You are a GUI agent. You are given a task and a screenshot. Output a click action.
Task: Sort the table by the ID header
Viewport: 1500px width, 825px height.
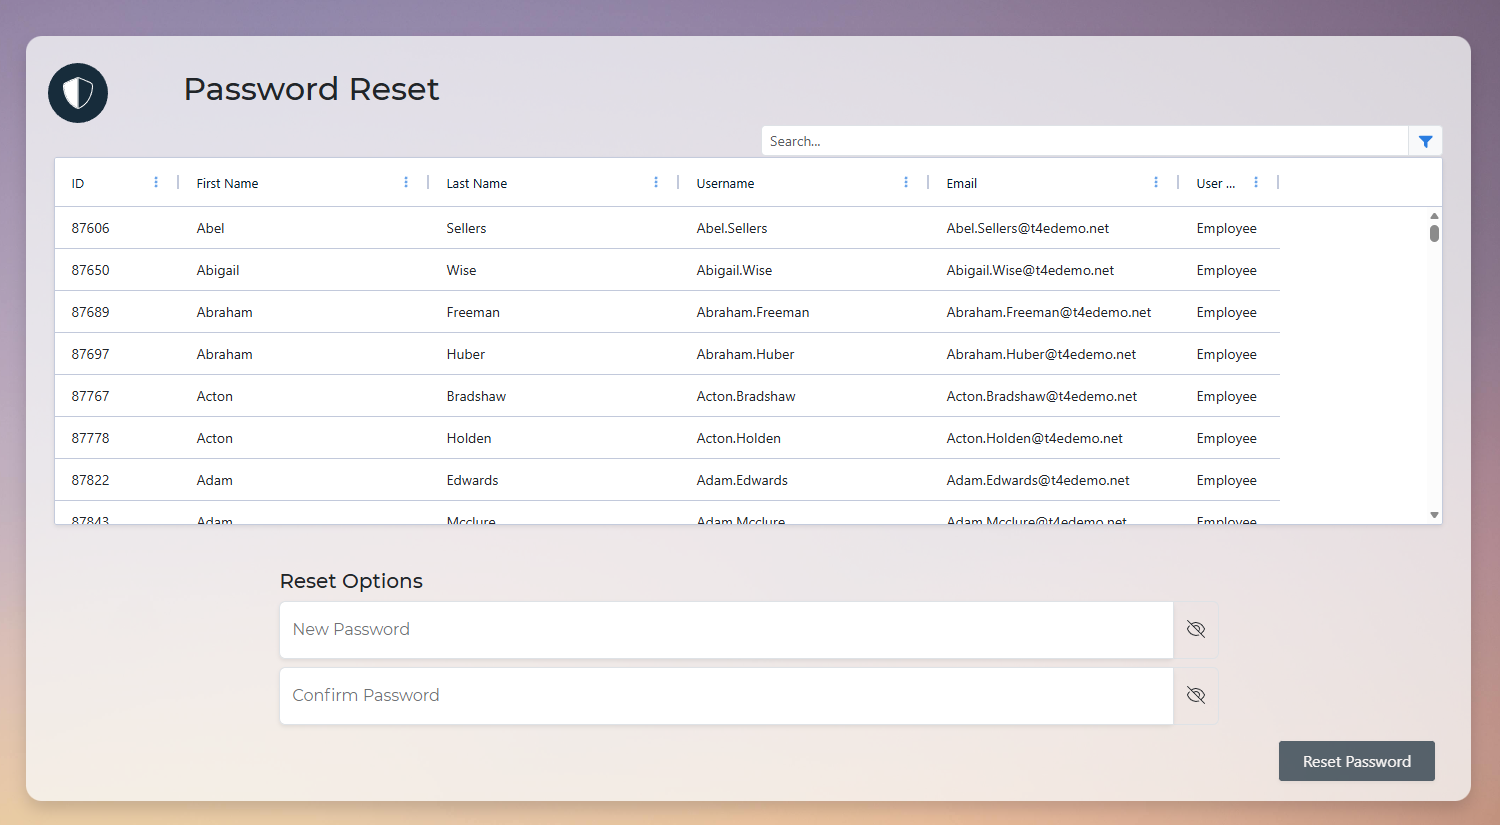point(78,183)
